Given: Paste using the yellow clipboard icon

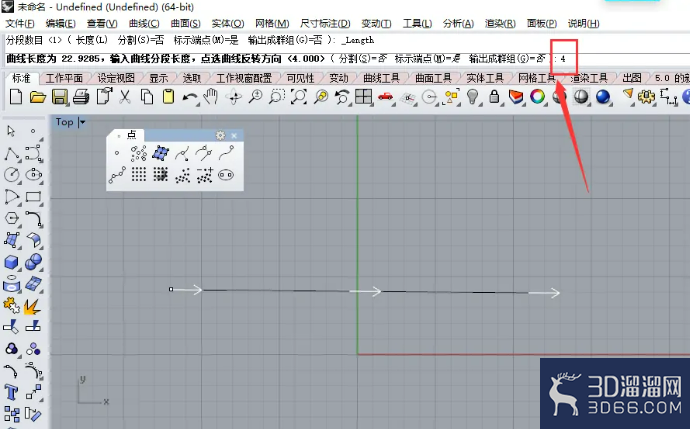Looking at the screenshot, I should click(x=168, y=96).
